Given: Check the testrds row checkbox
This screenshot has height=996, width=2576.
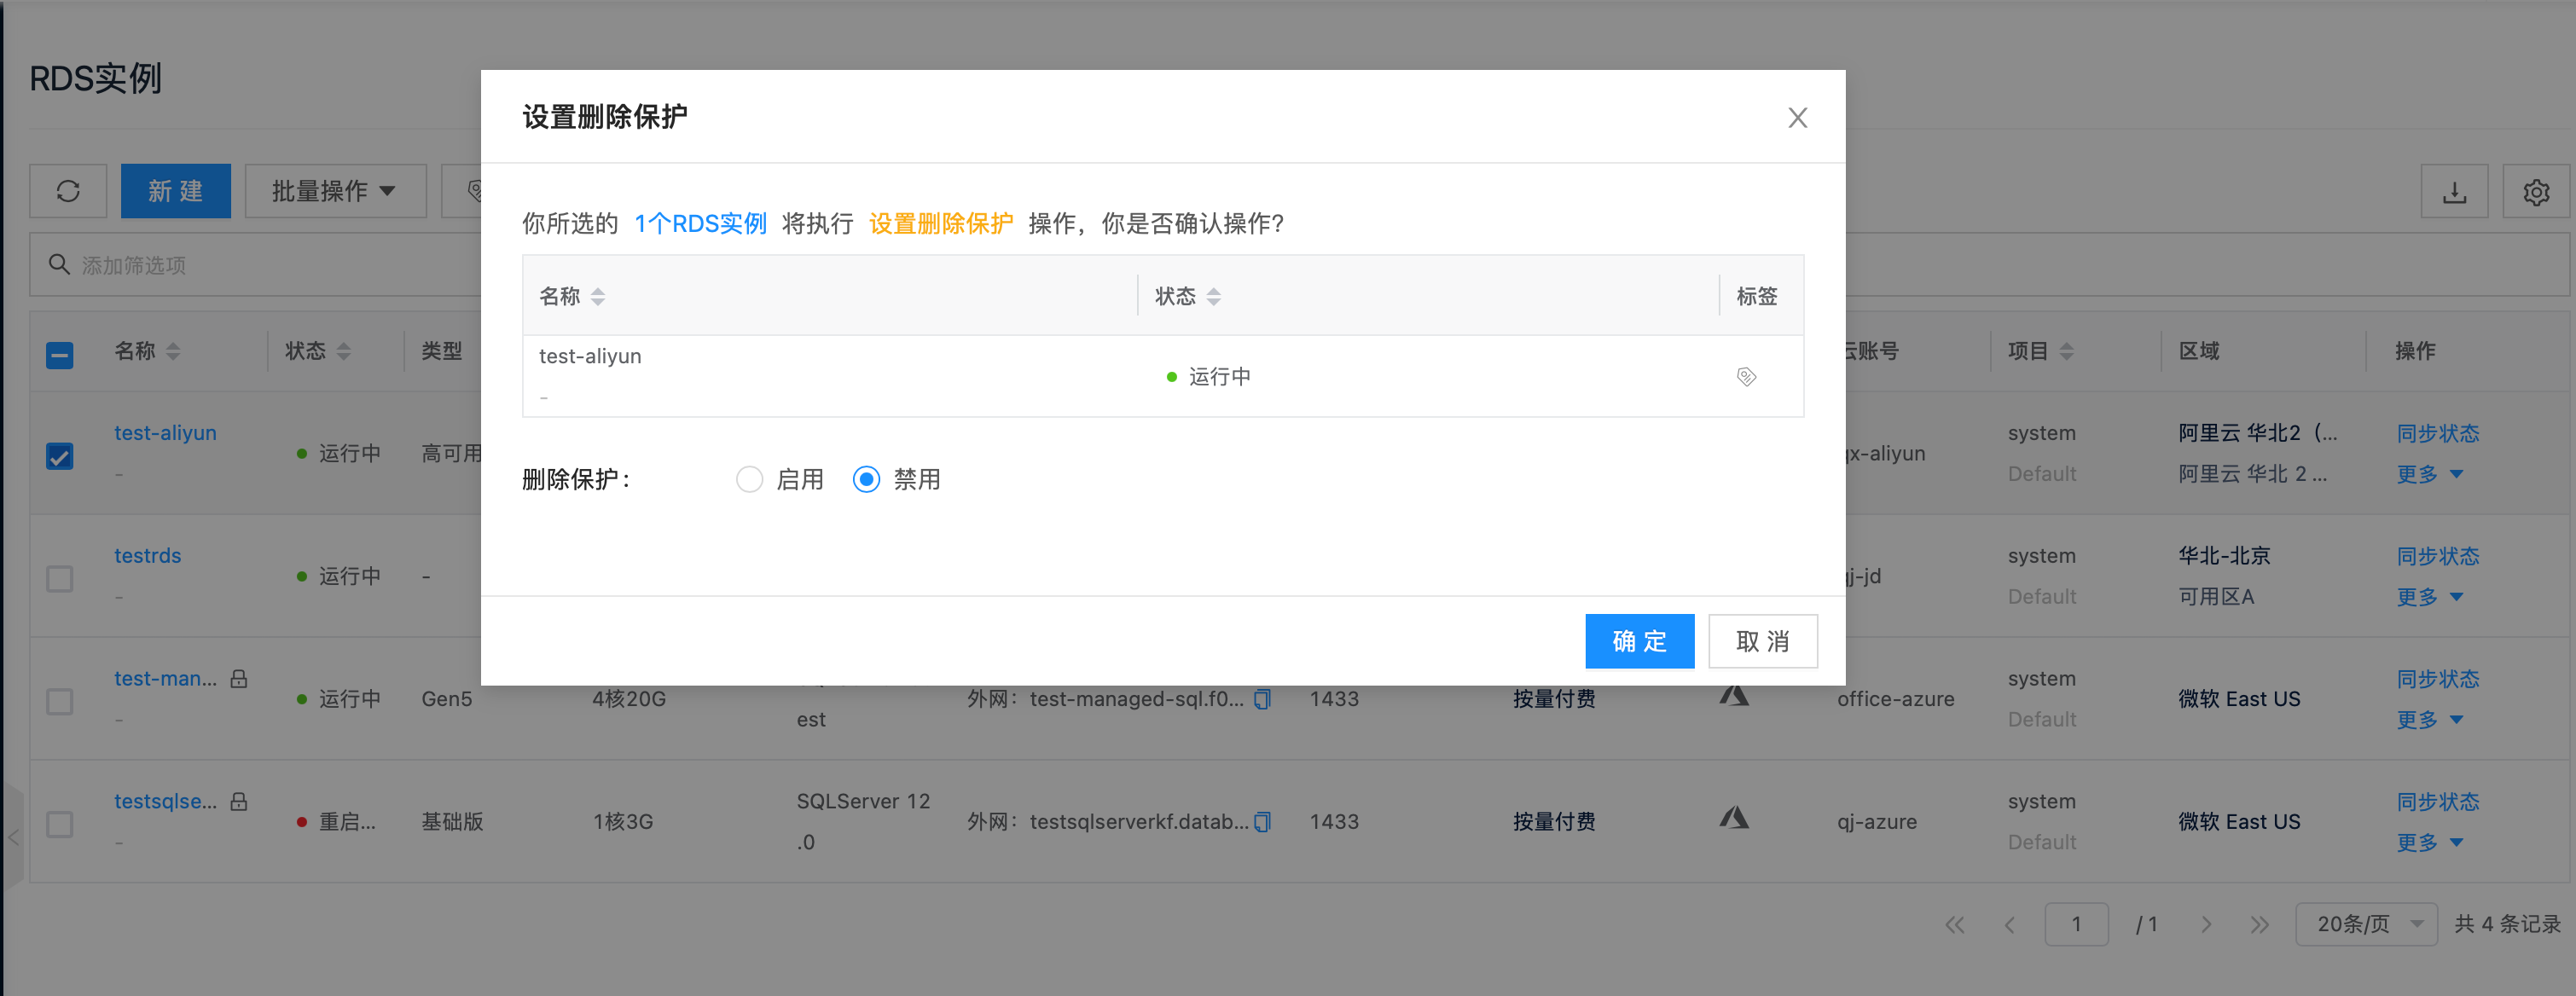Looking at the screenshot, I should 60,579.
